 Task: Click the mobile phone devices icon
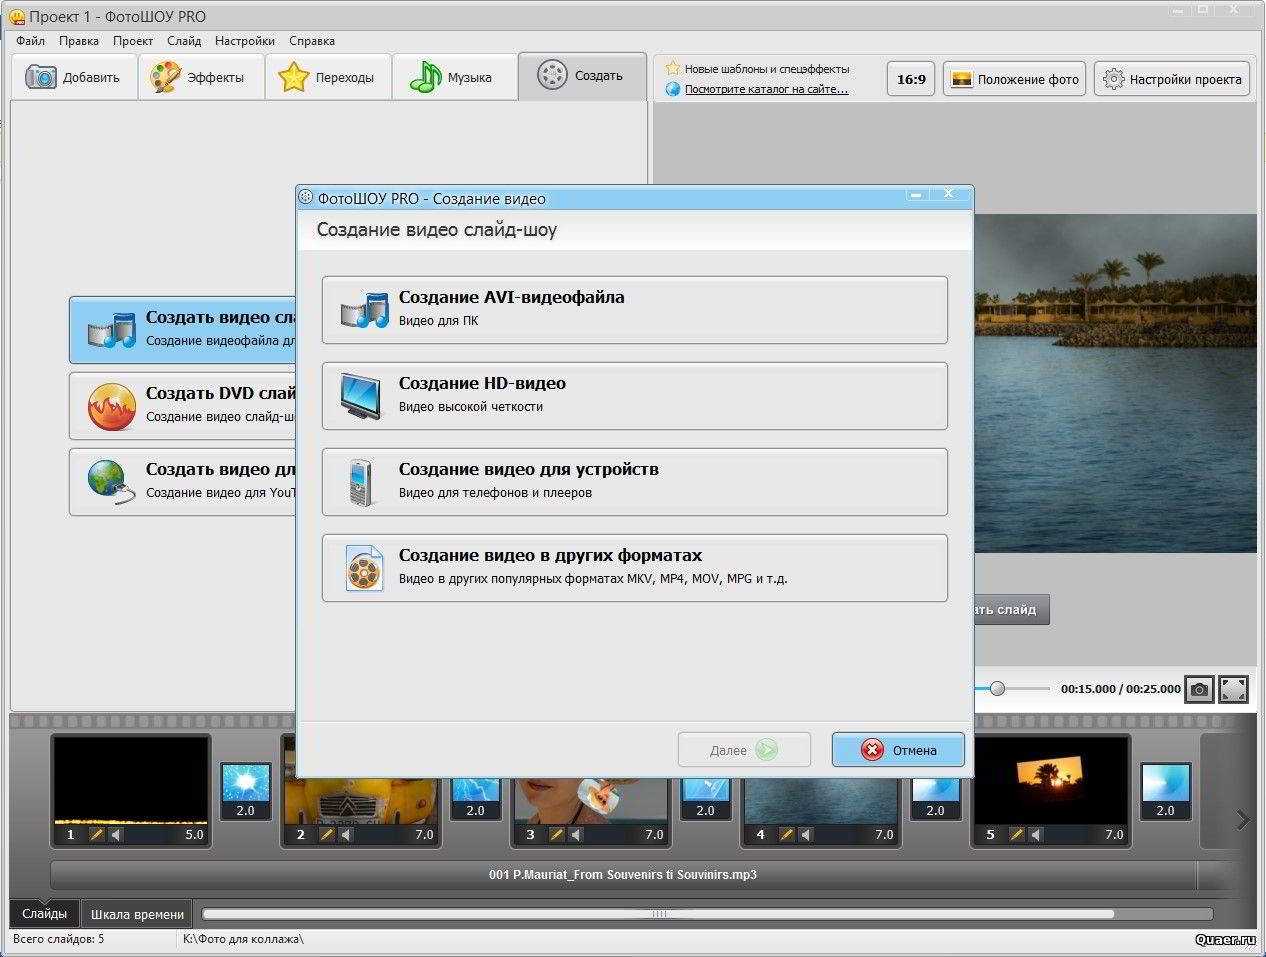[360, 482]
